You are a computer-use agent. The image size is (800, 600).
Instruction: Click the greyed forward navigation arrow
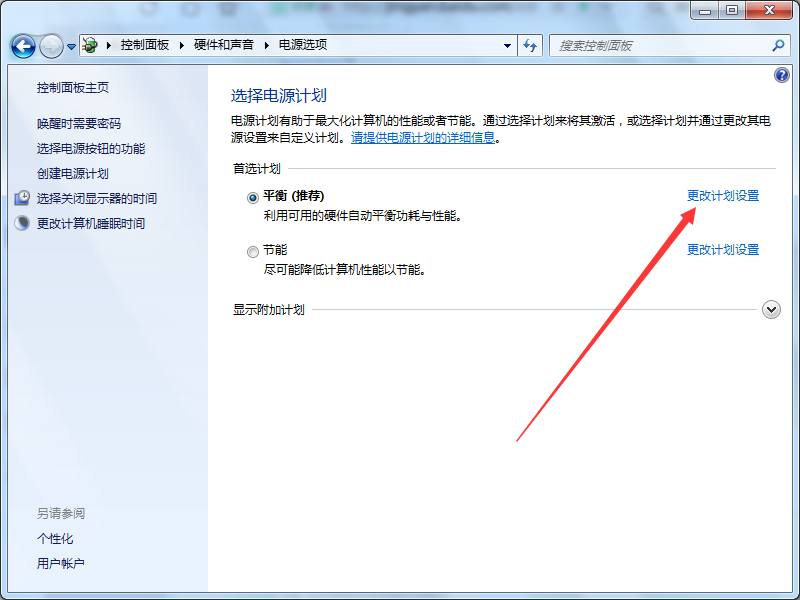click(51, 46)
